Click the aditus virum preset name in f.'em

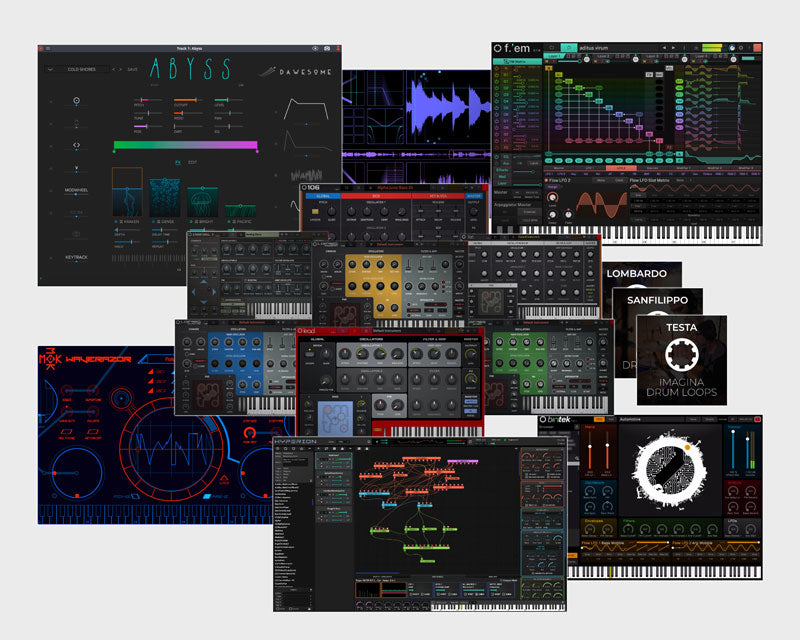[593, 48]
